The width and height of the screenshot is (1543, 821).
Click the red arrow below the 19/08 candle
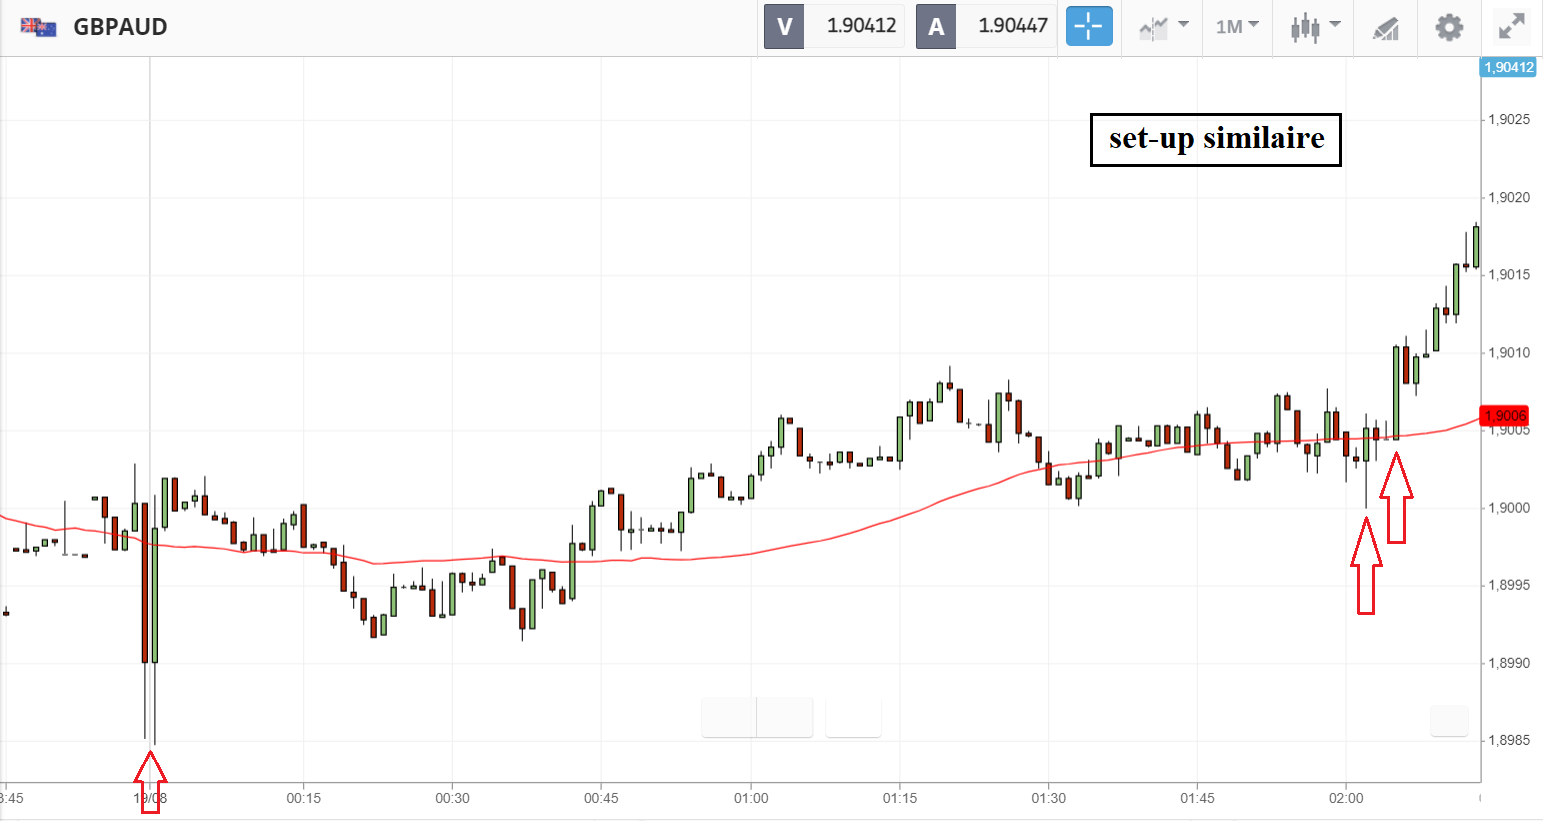click(x=150, y=781)
